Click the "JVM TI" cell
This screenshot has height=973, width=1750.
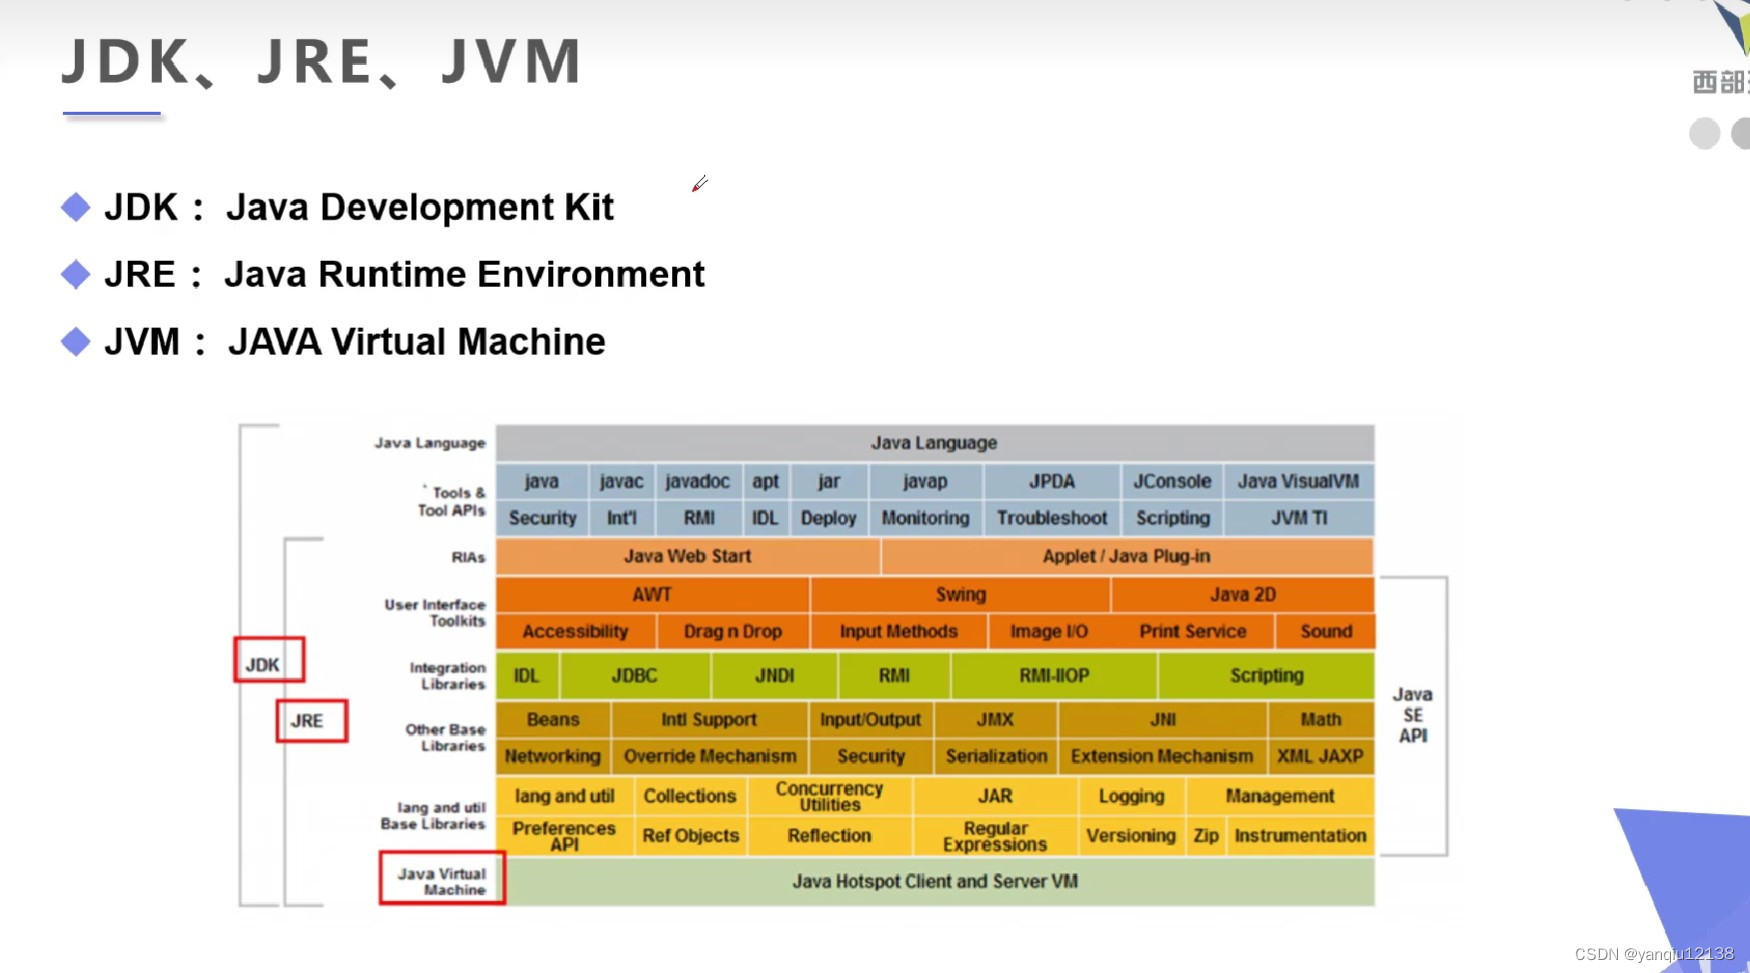(1298, 518)
